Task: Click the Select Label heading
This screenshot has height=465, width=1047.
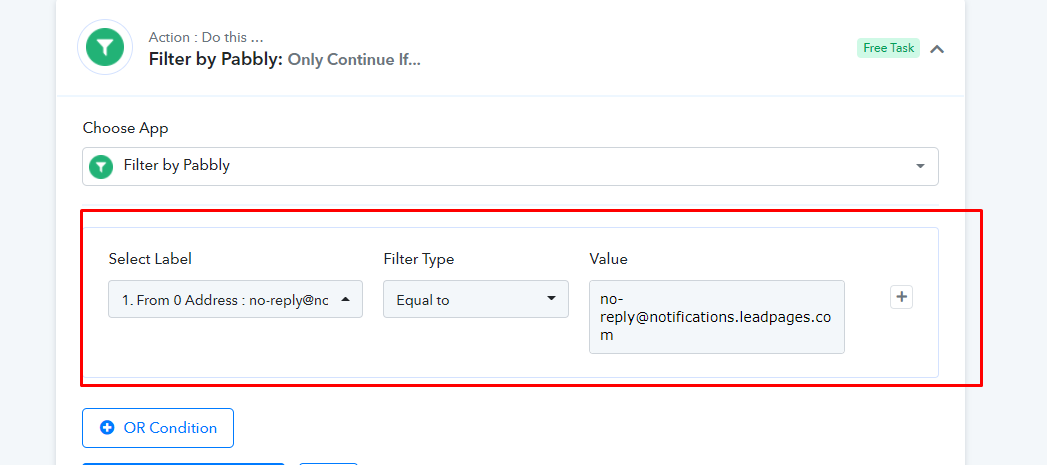Action: click(150, 259)
